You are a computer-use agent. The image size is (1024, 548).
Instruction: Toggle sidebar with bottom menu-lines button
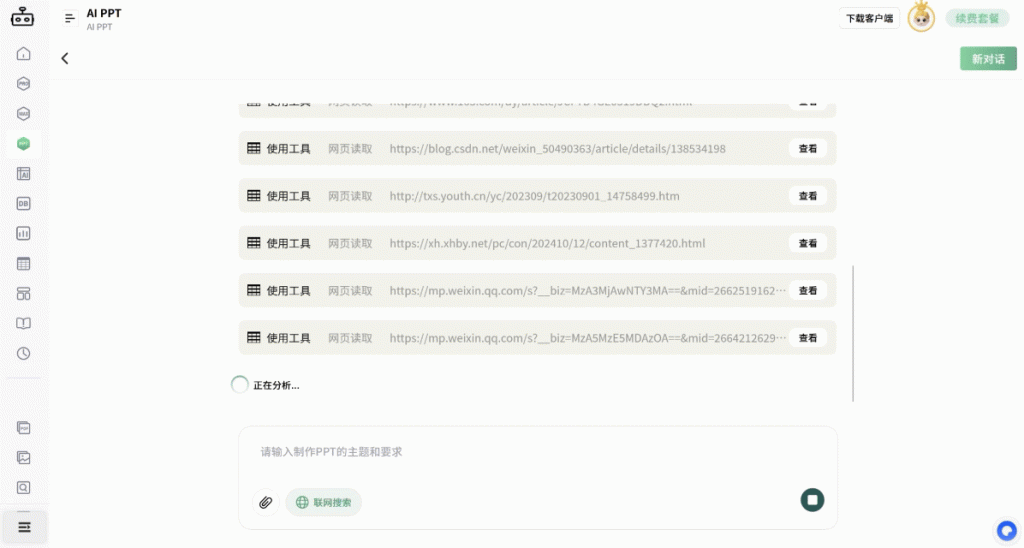(x=24, y=527)
